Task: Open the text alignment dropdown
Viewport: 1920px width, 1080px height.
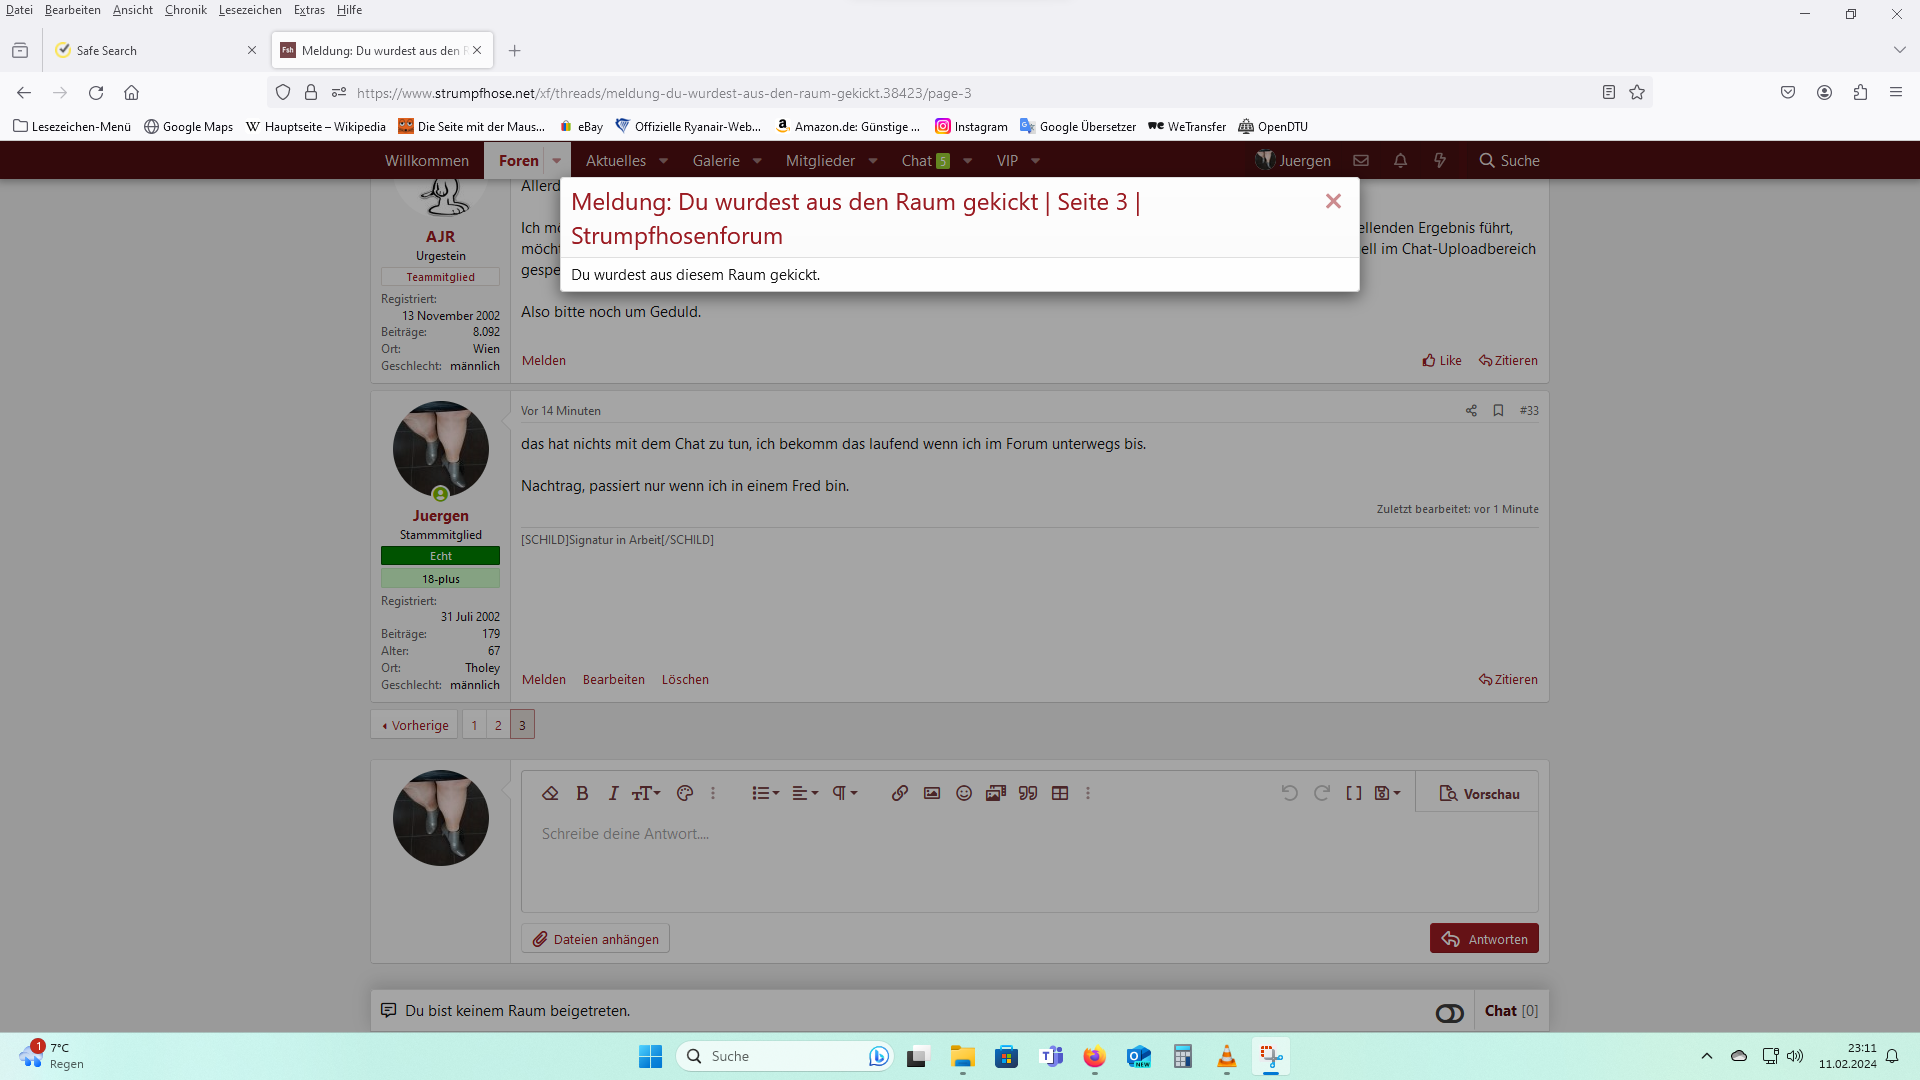Action: click(805, 793)
